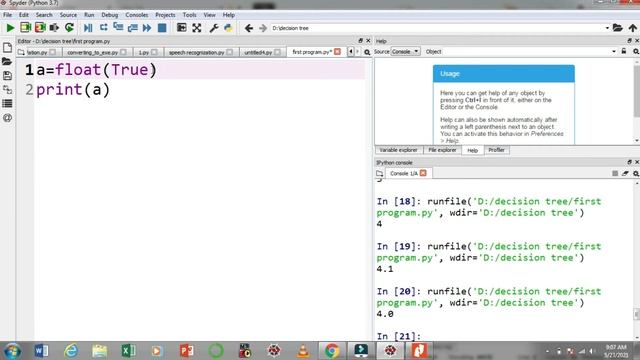This screenshot has height=360, width=640.
Task: Run the file with the green play button
Action: (10, 28)
